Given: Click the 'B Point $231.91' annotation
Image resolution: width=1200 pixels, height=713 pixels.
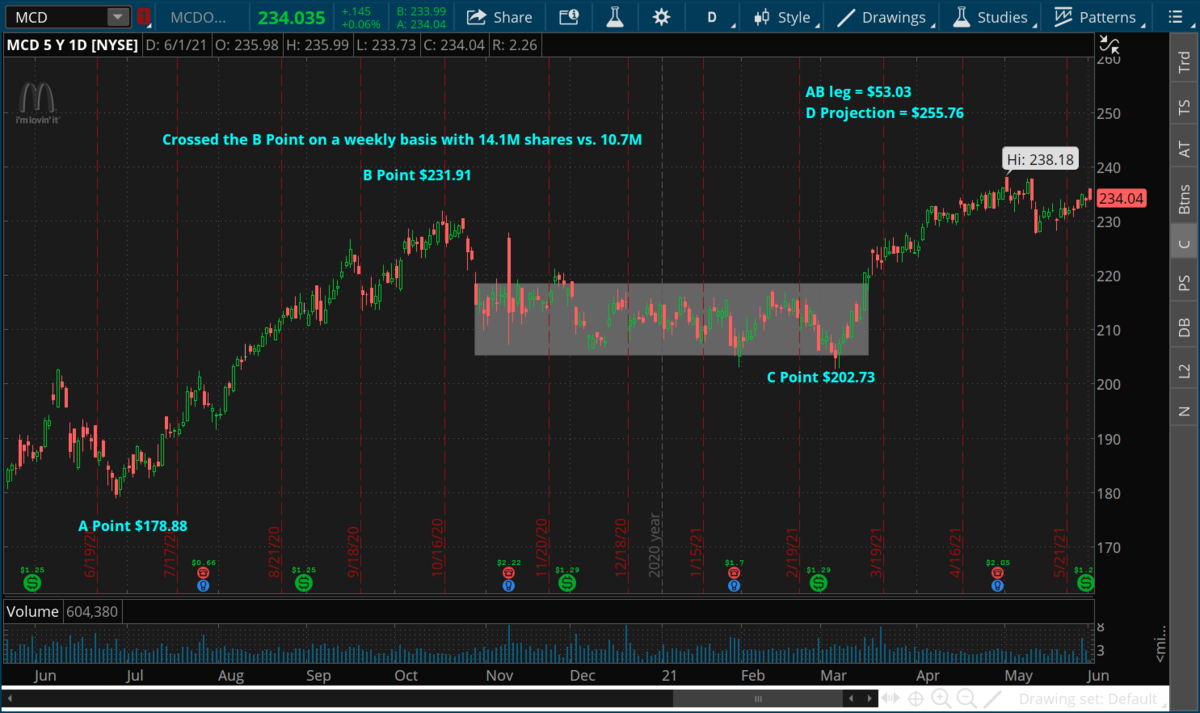Looking at the screenshot, I should (x=417, y=175).
